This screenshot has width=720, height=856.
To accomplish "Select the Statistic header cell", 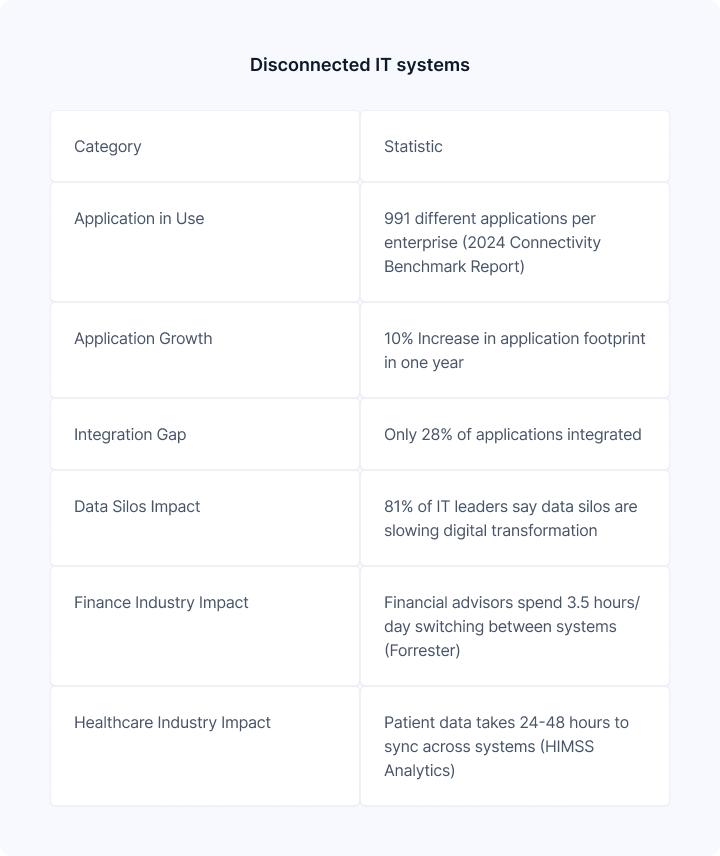I will [515, 146].
